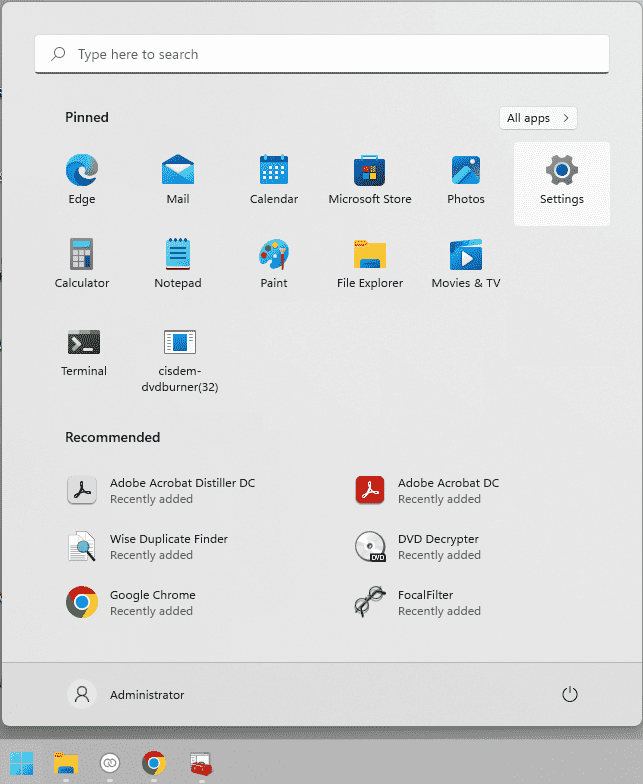Click the Type here to search box
Screen dimensions: 643x784
pyautogui.click(x=322, y=54)
